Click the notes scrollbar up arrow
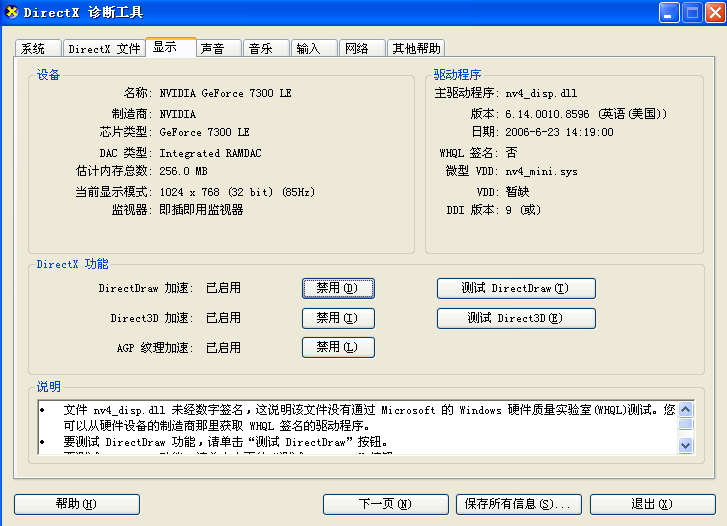 click(685, 408)
